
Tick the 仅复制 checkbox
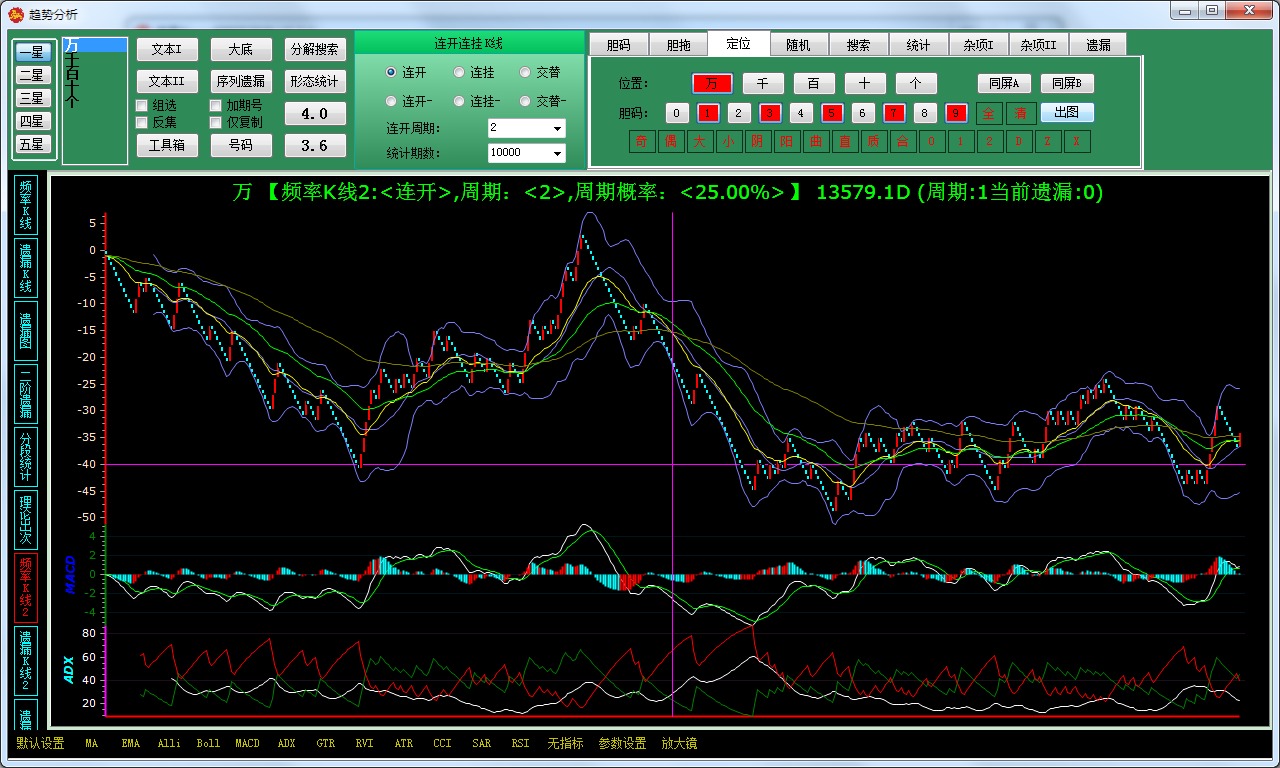click(x=216, y=123)
